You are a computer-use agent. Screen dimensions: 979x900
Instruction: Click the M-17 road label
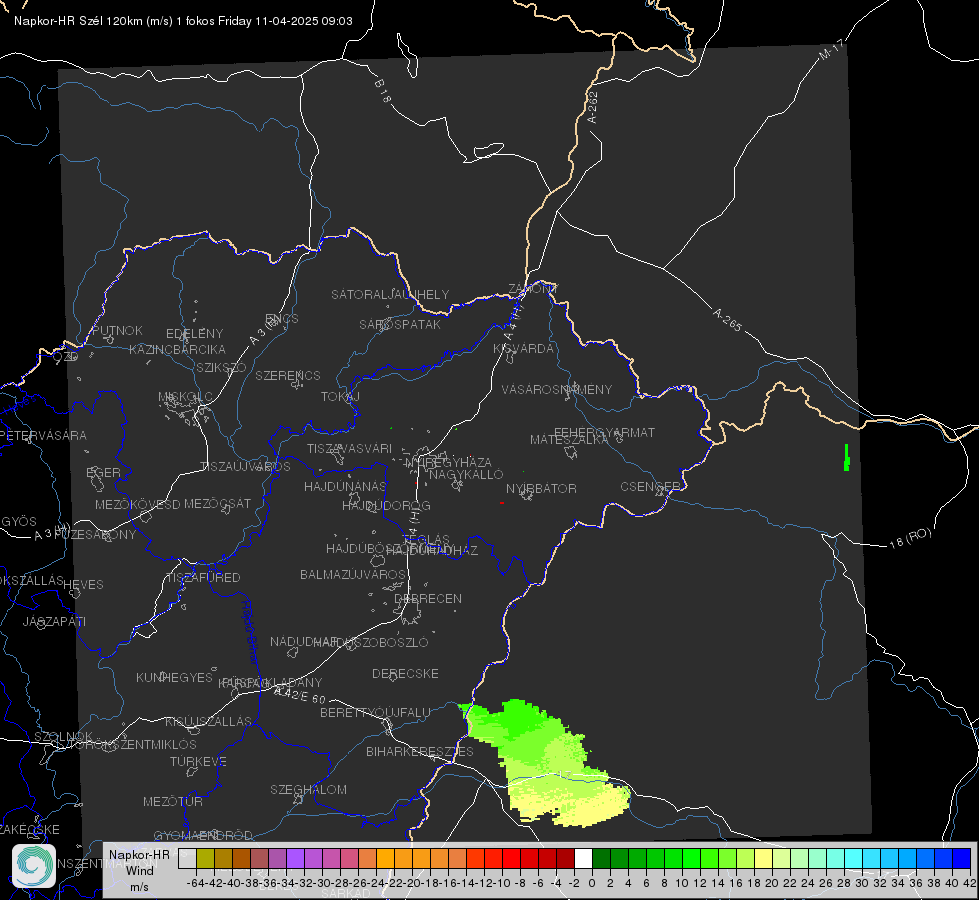click(x=831, y=49)
